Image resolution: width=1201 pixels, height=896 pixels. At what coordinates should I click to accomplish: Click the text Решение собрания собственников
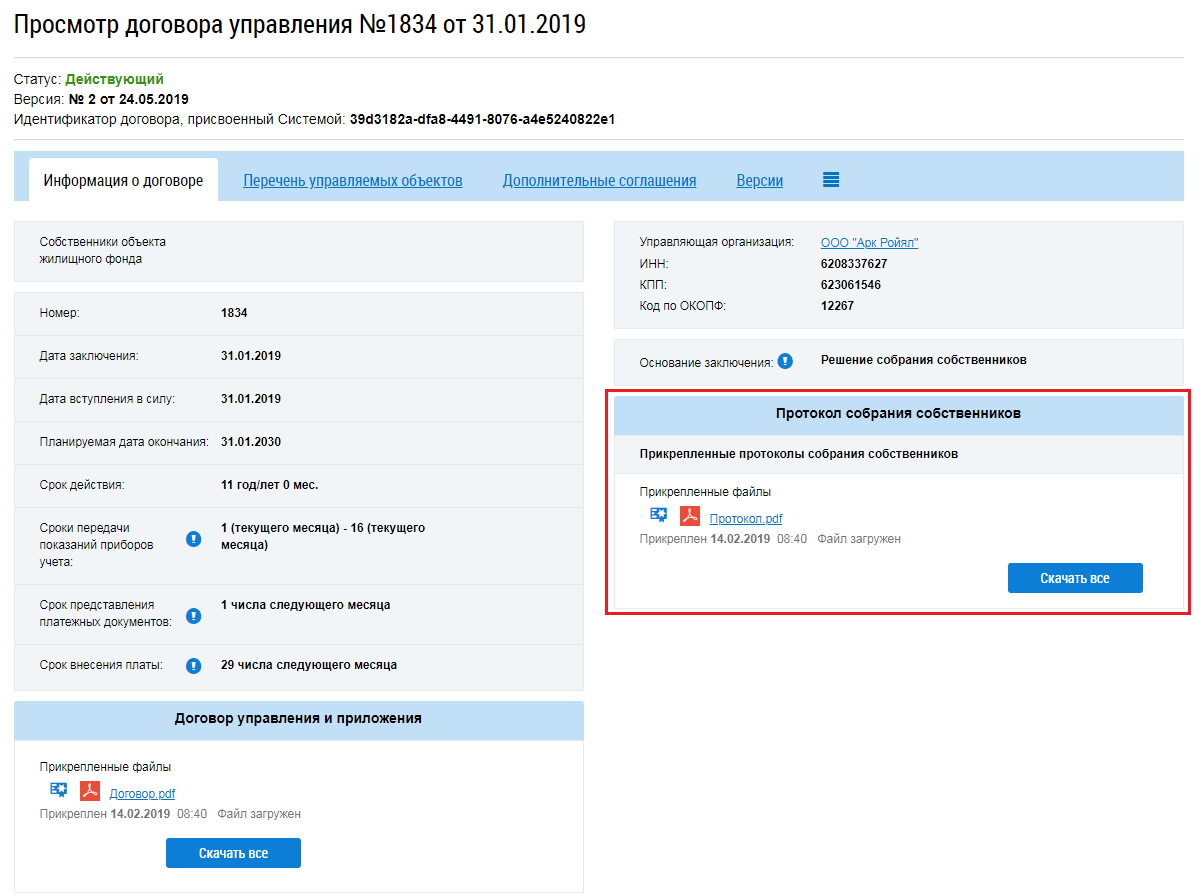tap(924, 360)
